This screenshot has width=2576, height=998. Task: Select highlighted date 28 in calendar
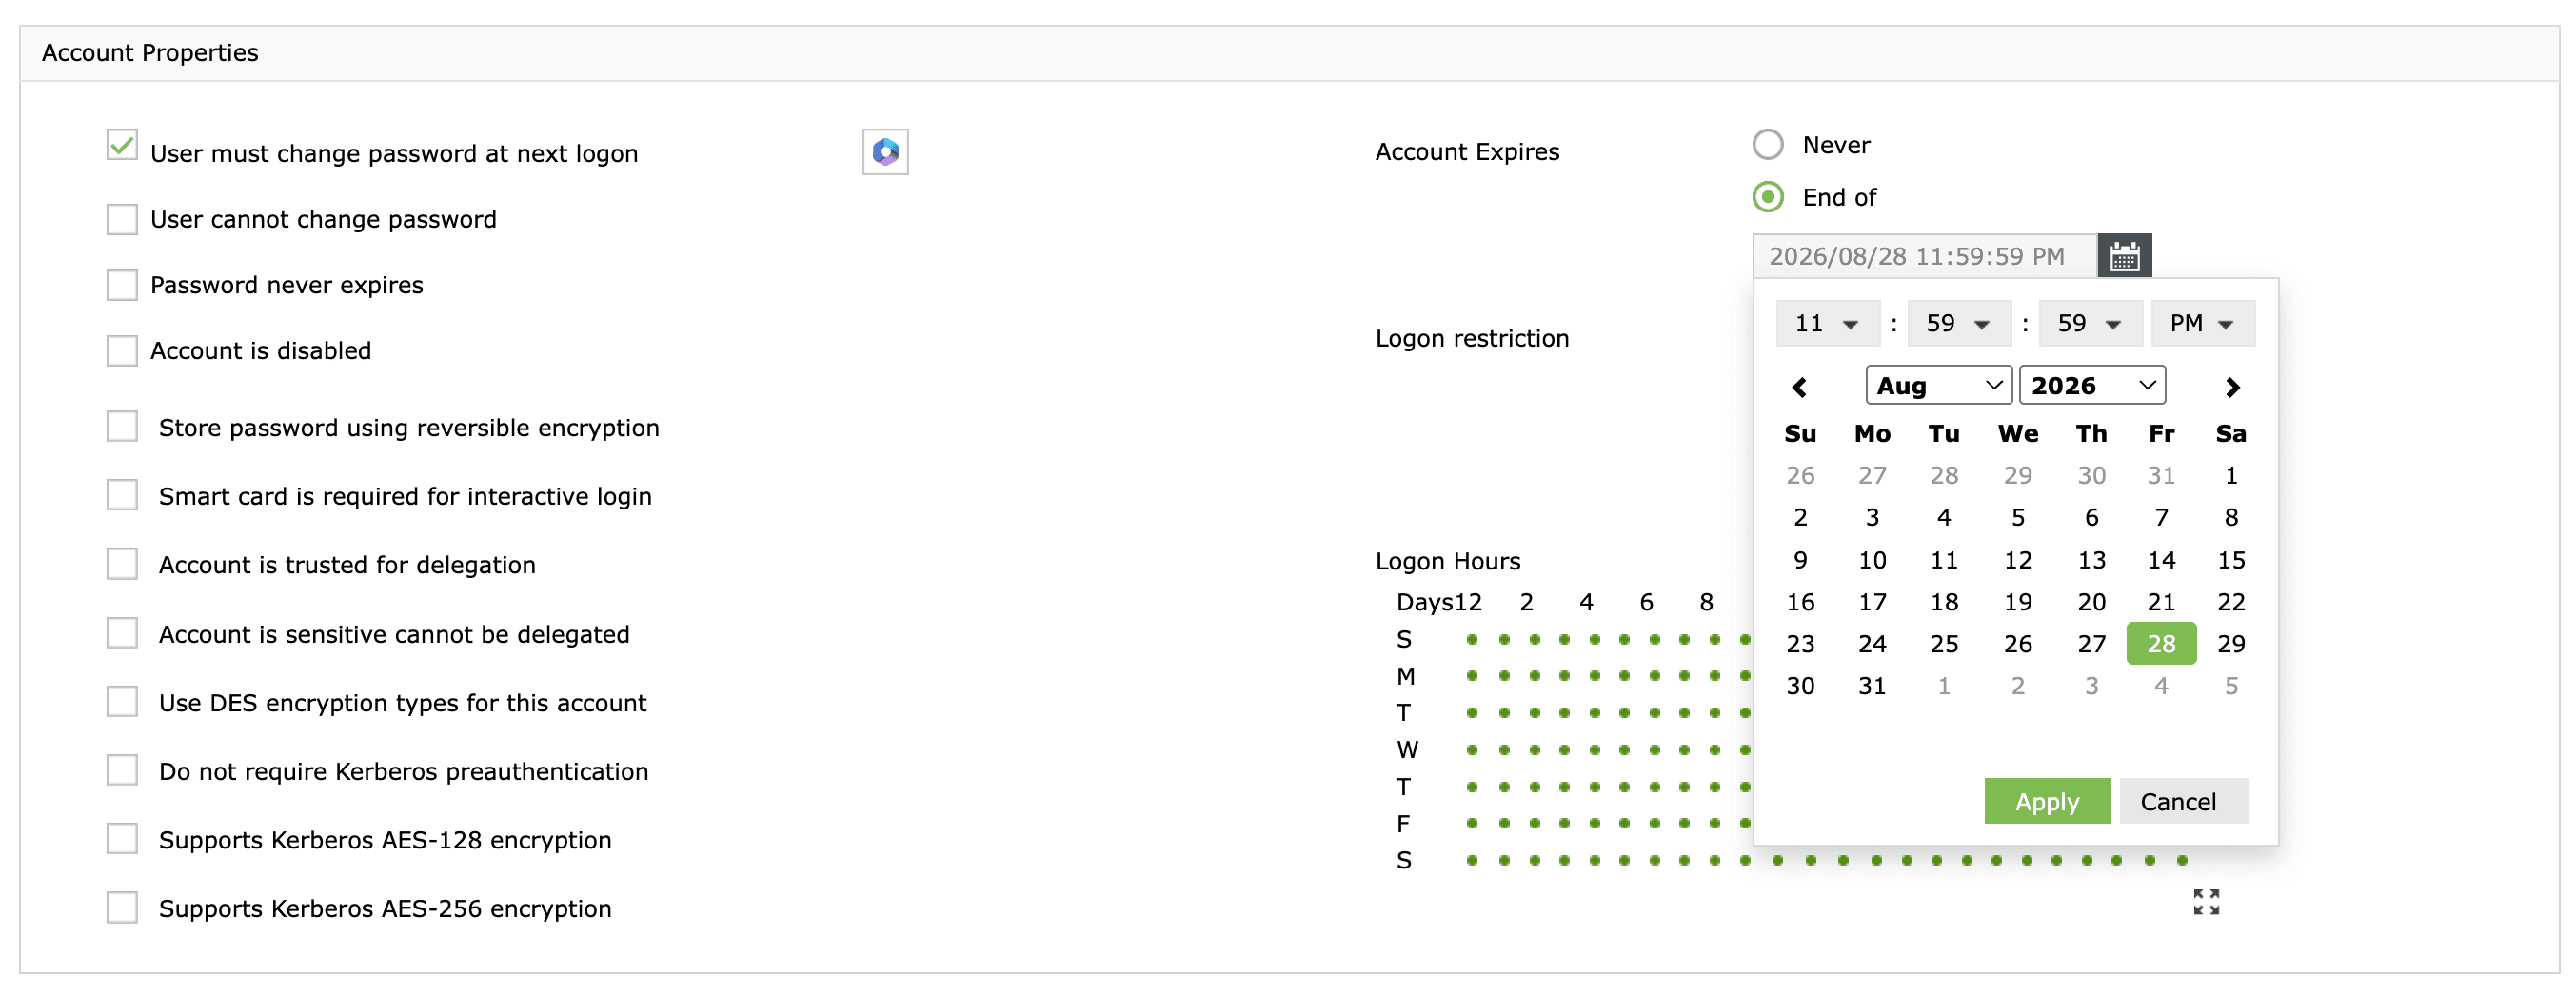[x=2161, y=644]
